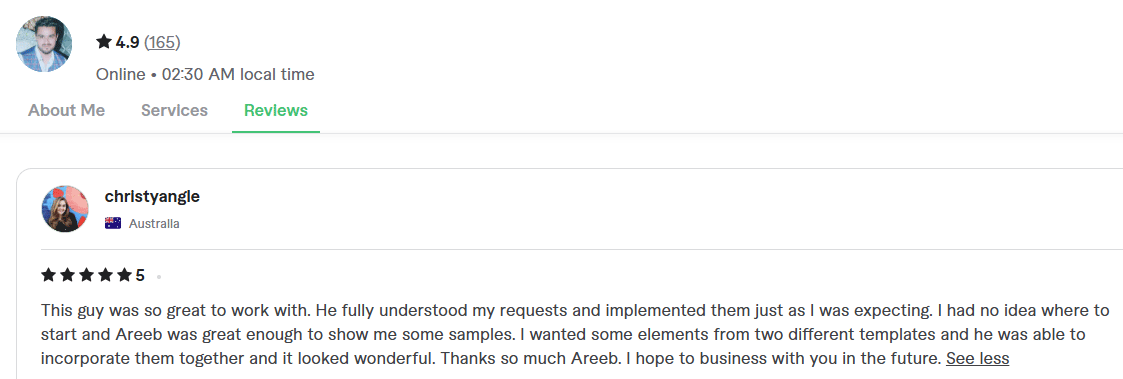
Task: Click the third star of the review rating
Action: 87,275
